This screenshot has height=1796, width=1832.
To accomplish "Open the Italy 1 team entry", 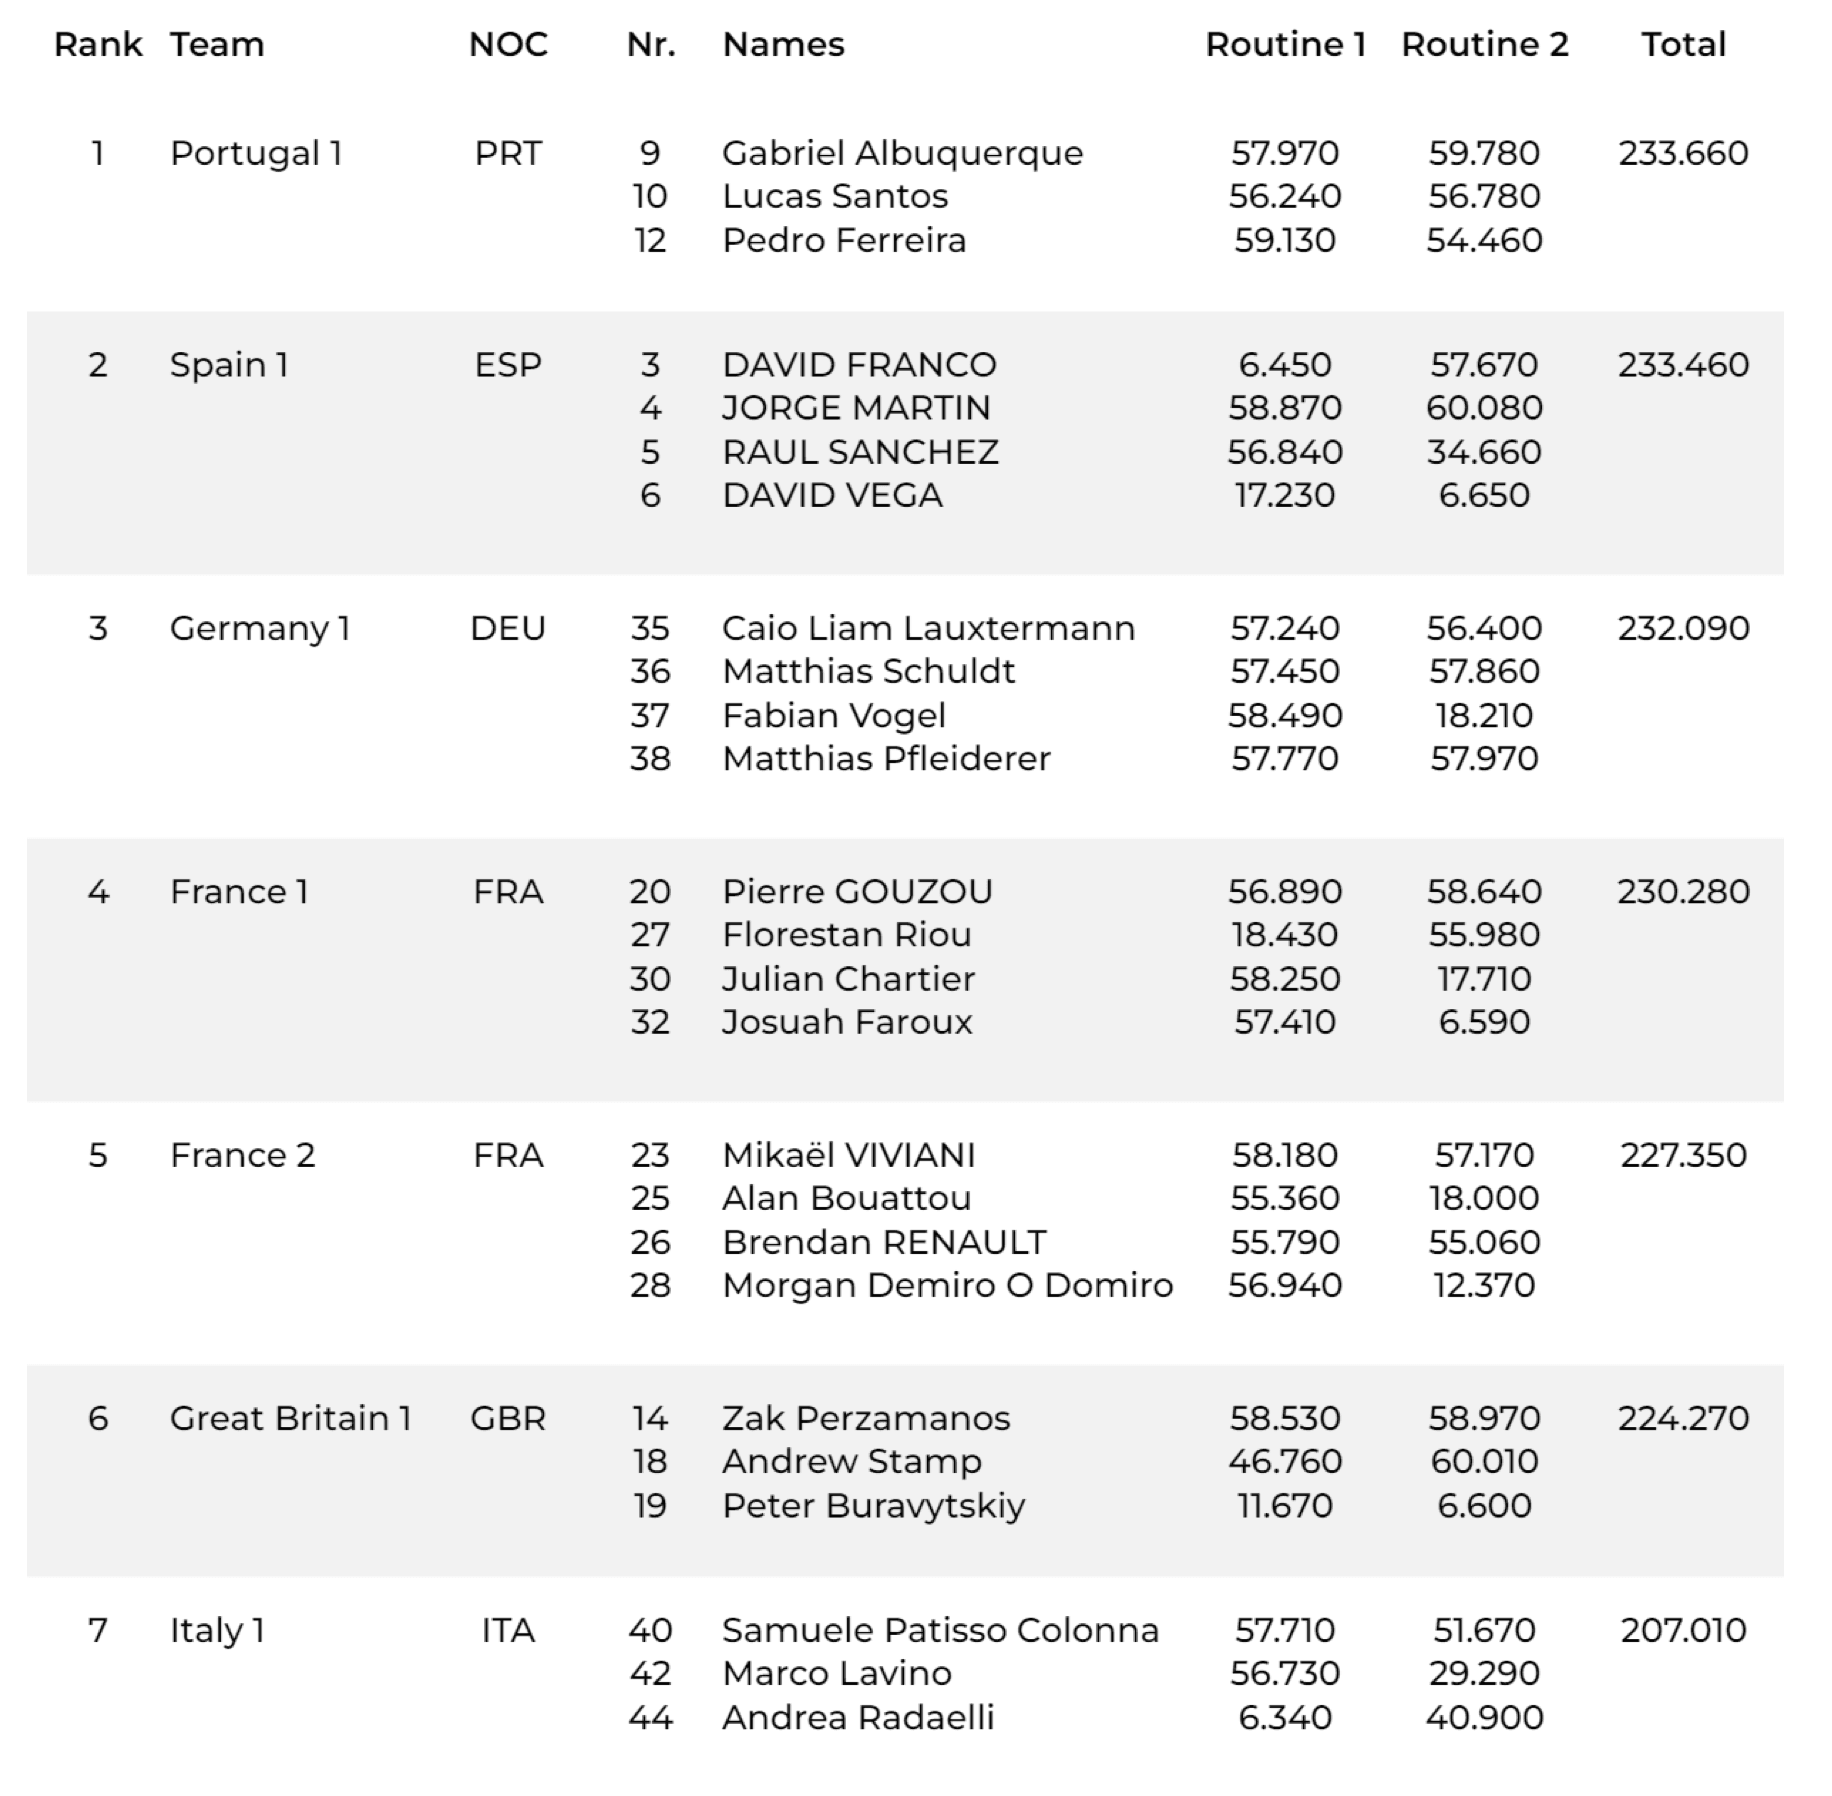I will 217,1630.
